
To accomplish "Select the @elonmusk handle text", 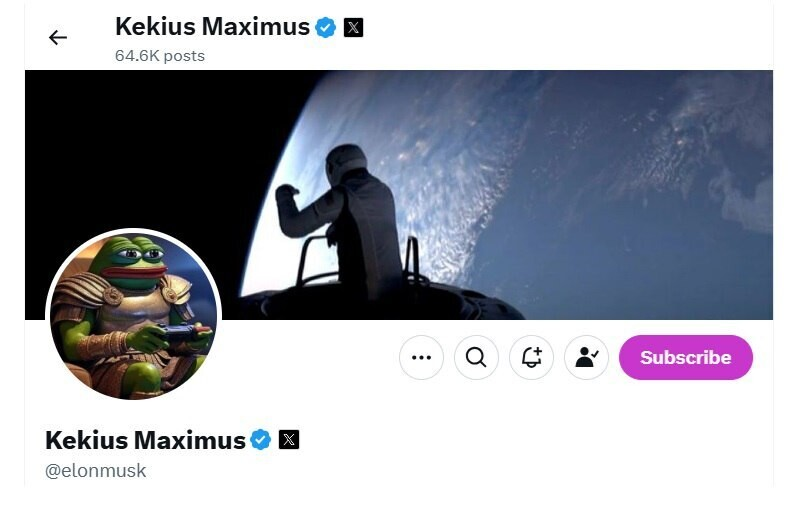I will pyautogui.click(x=96, y=471).
